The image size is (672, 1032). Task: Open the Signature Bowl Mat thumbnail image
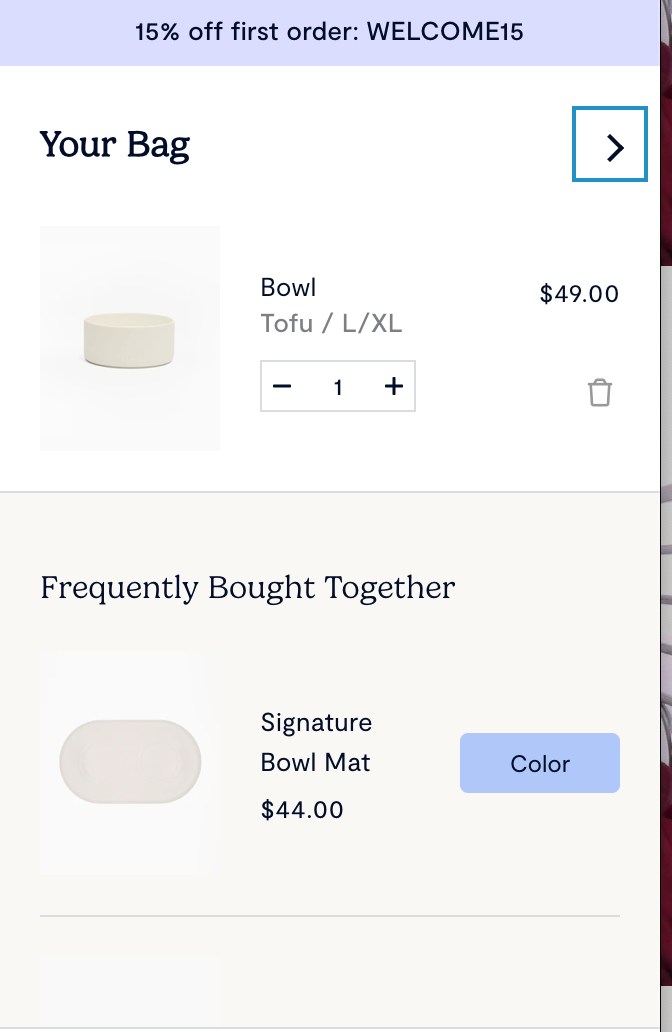(x=130, y=763)
